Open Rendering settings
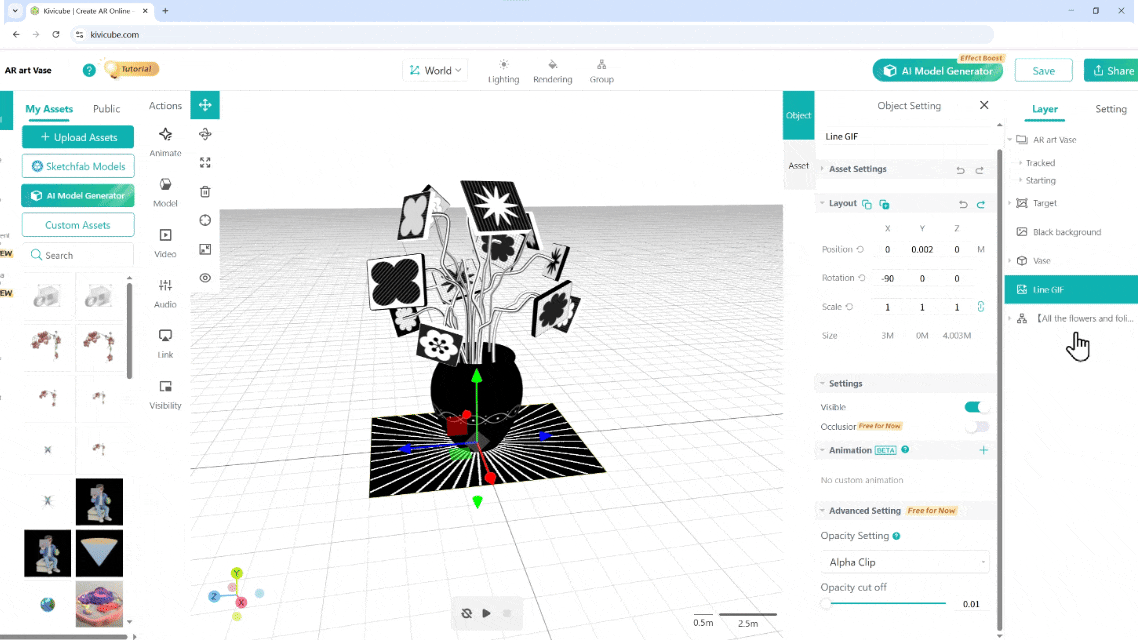 coord(552,71)
